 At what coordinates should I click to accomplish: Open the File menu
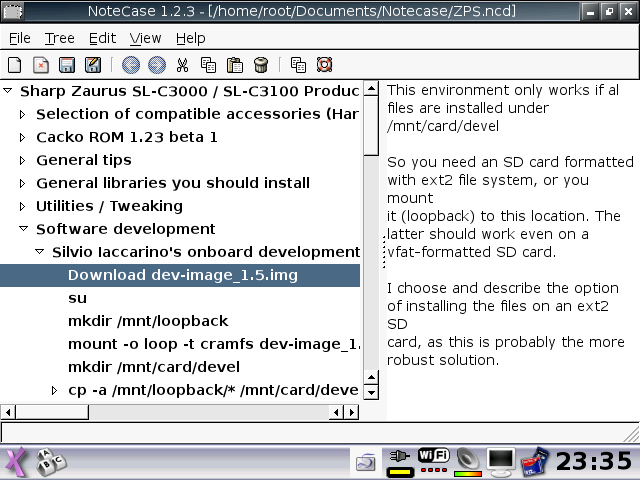pyautogui.click(x=20, y=38)
